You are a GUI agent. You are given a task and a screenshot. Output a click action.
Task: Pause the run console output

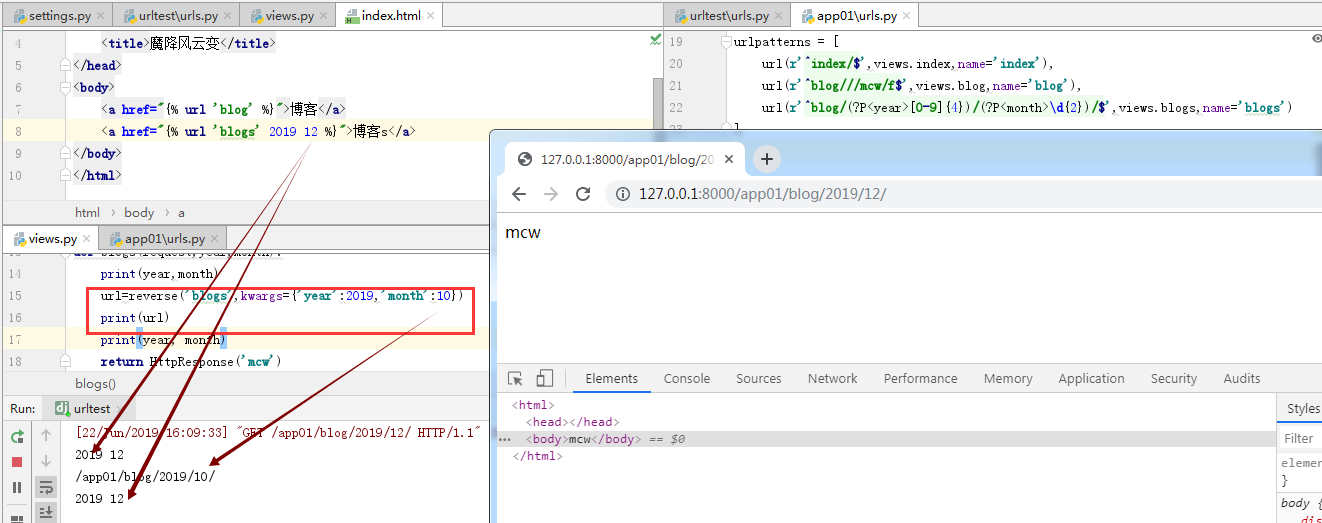pyautogui.click(x=17, y=487)
